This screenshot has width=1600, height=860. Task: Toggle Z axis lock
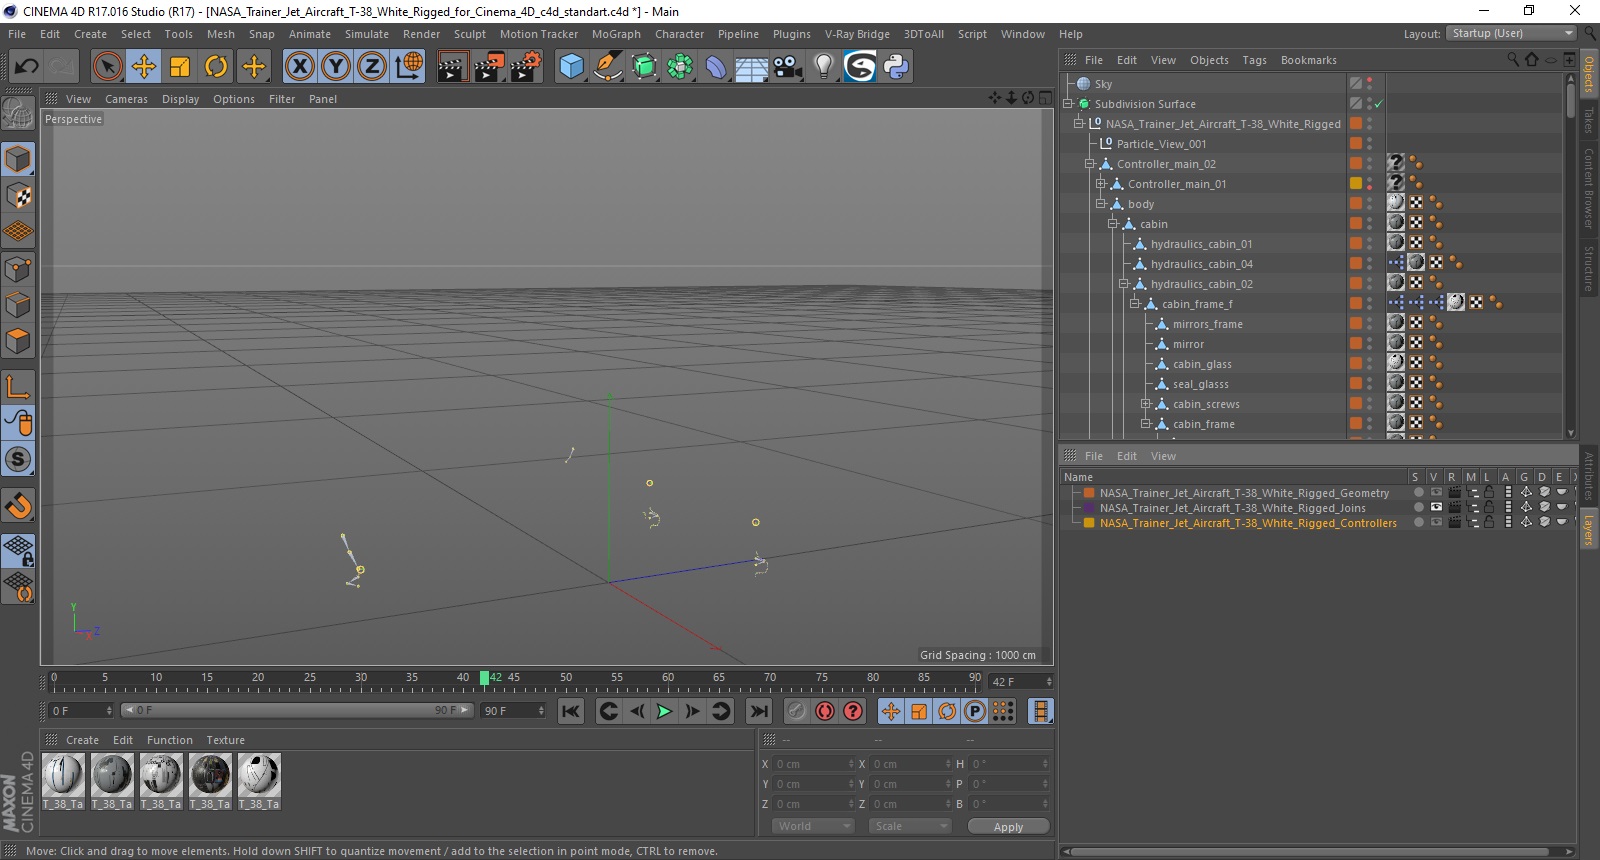click(372, 67)
